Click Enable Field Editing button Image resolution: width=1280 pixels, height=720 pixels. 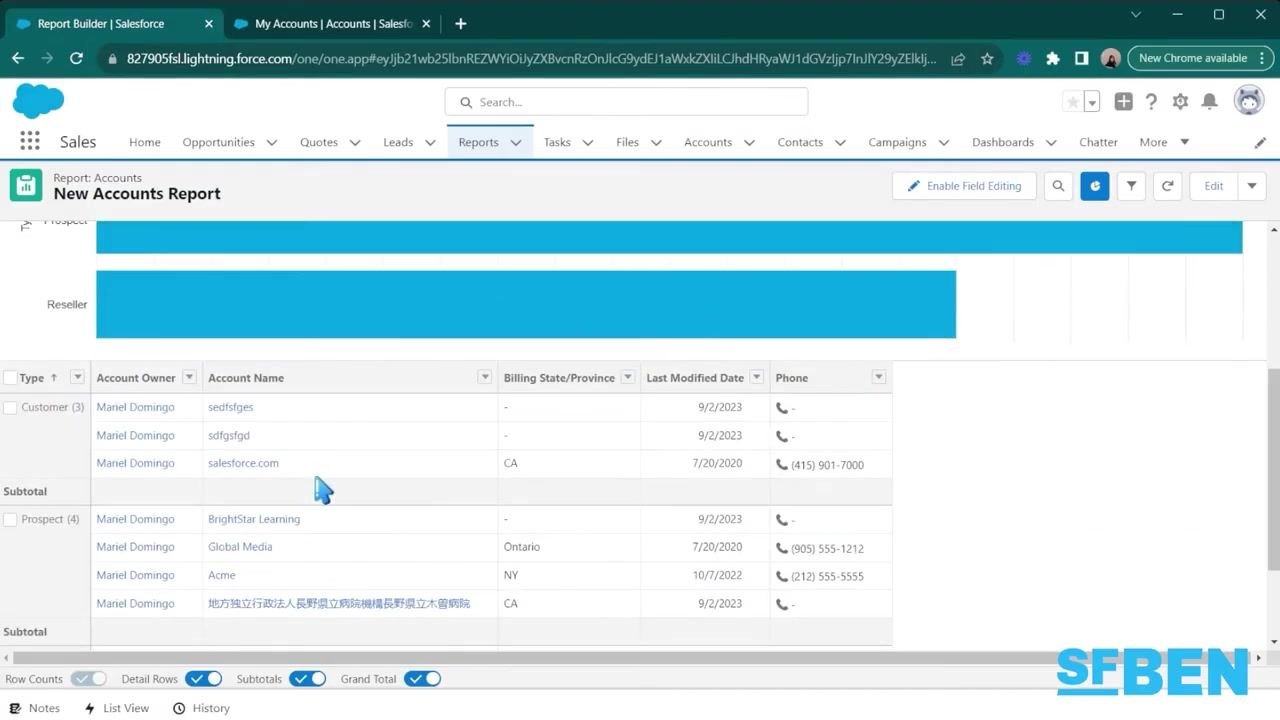click(964, 186)
